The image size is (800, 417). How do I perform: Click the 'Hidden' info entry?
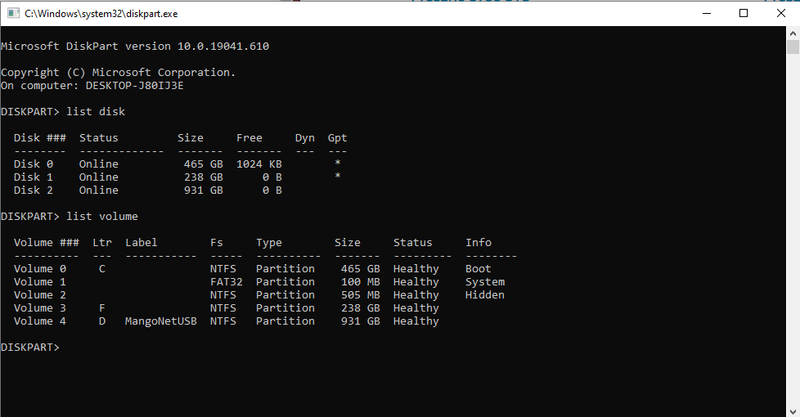(x=485, y=295)
